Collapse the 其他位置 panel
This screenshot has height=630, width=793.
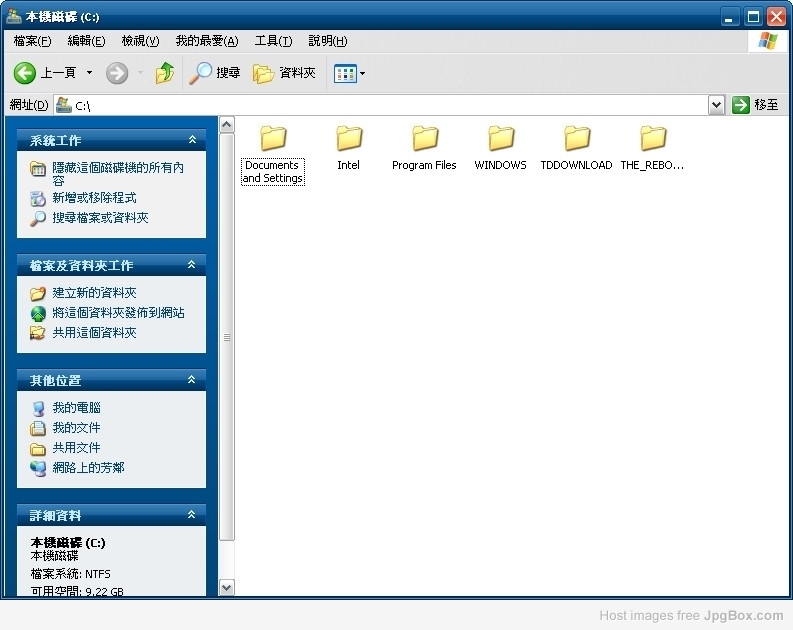192,380
